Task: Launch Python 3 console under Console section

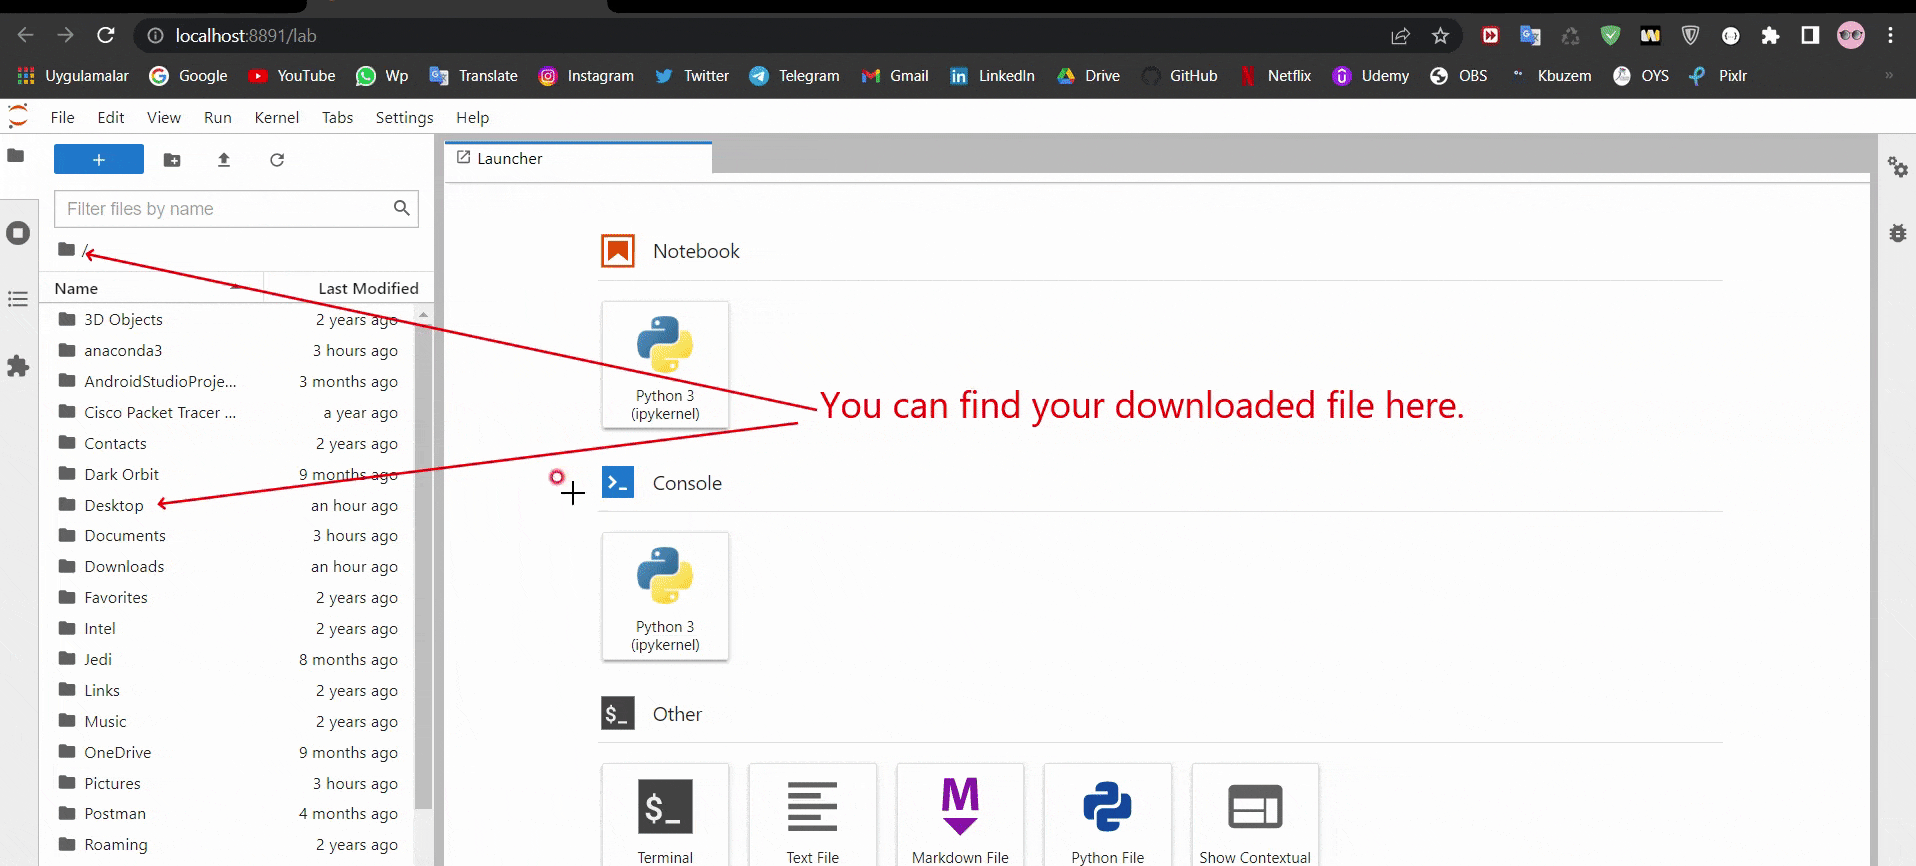Action: (x=665, y=596)
